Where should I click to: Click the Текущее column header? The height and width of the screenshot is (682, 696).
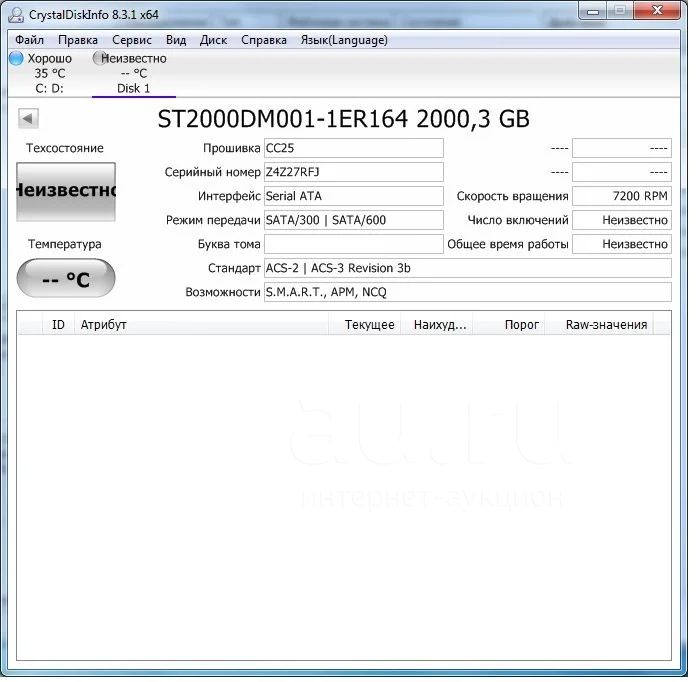[364, 325]
